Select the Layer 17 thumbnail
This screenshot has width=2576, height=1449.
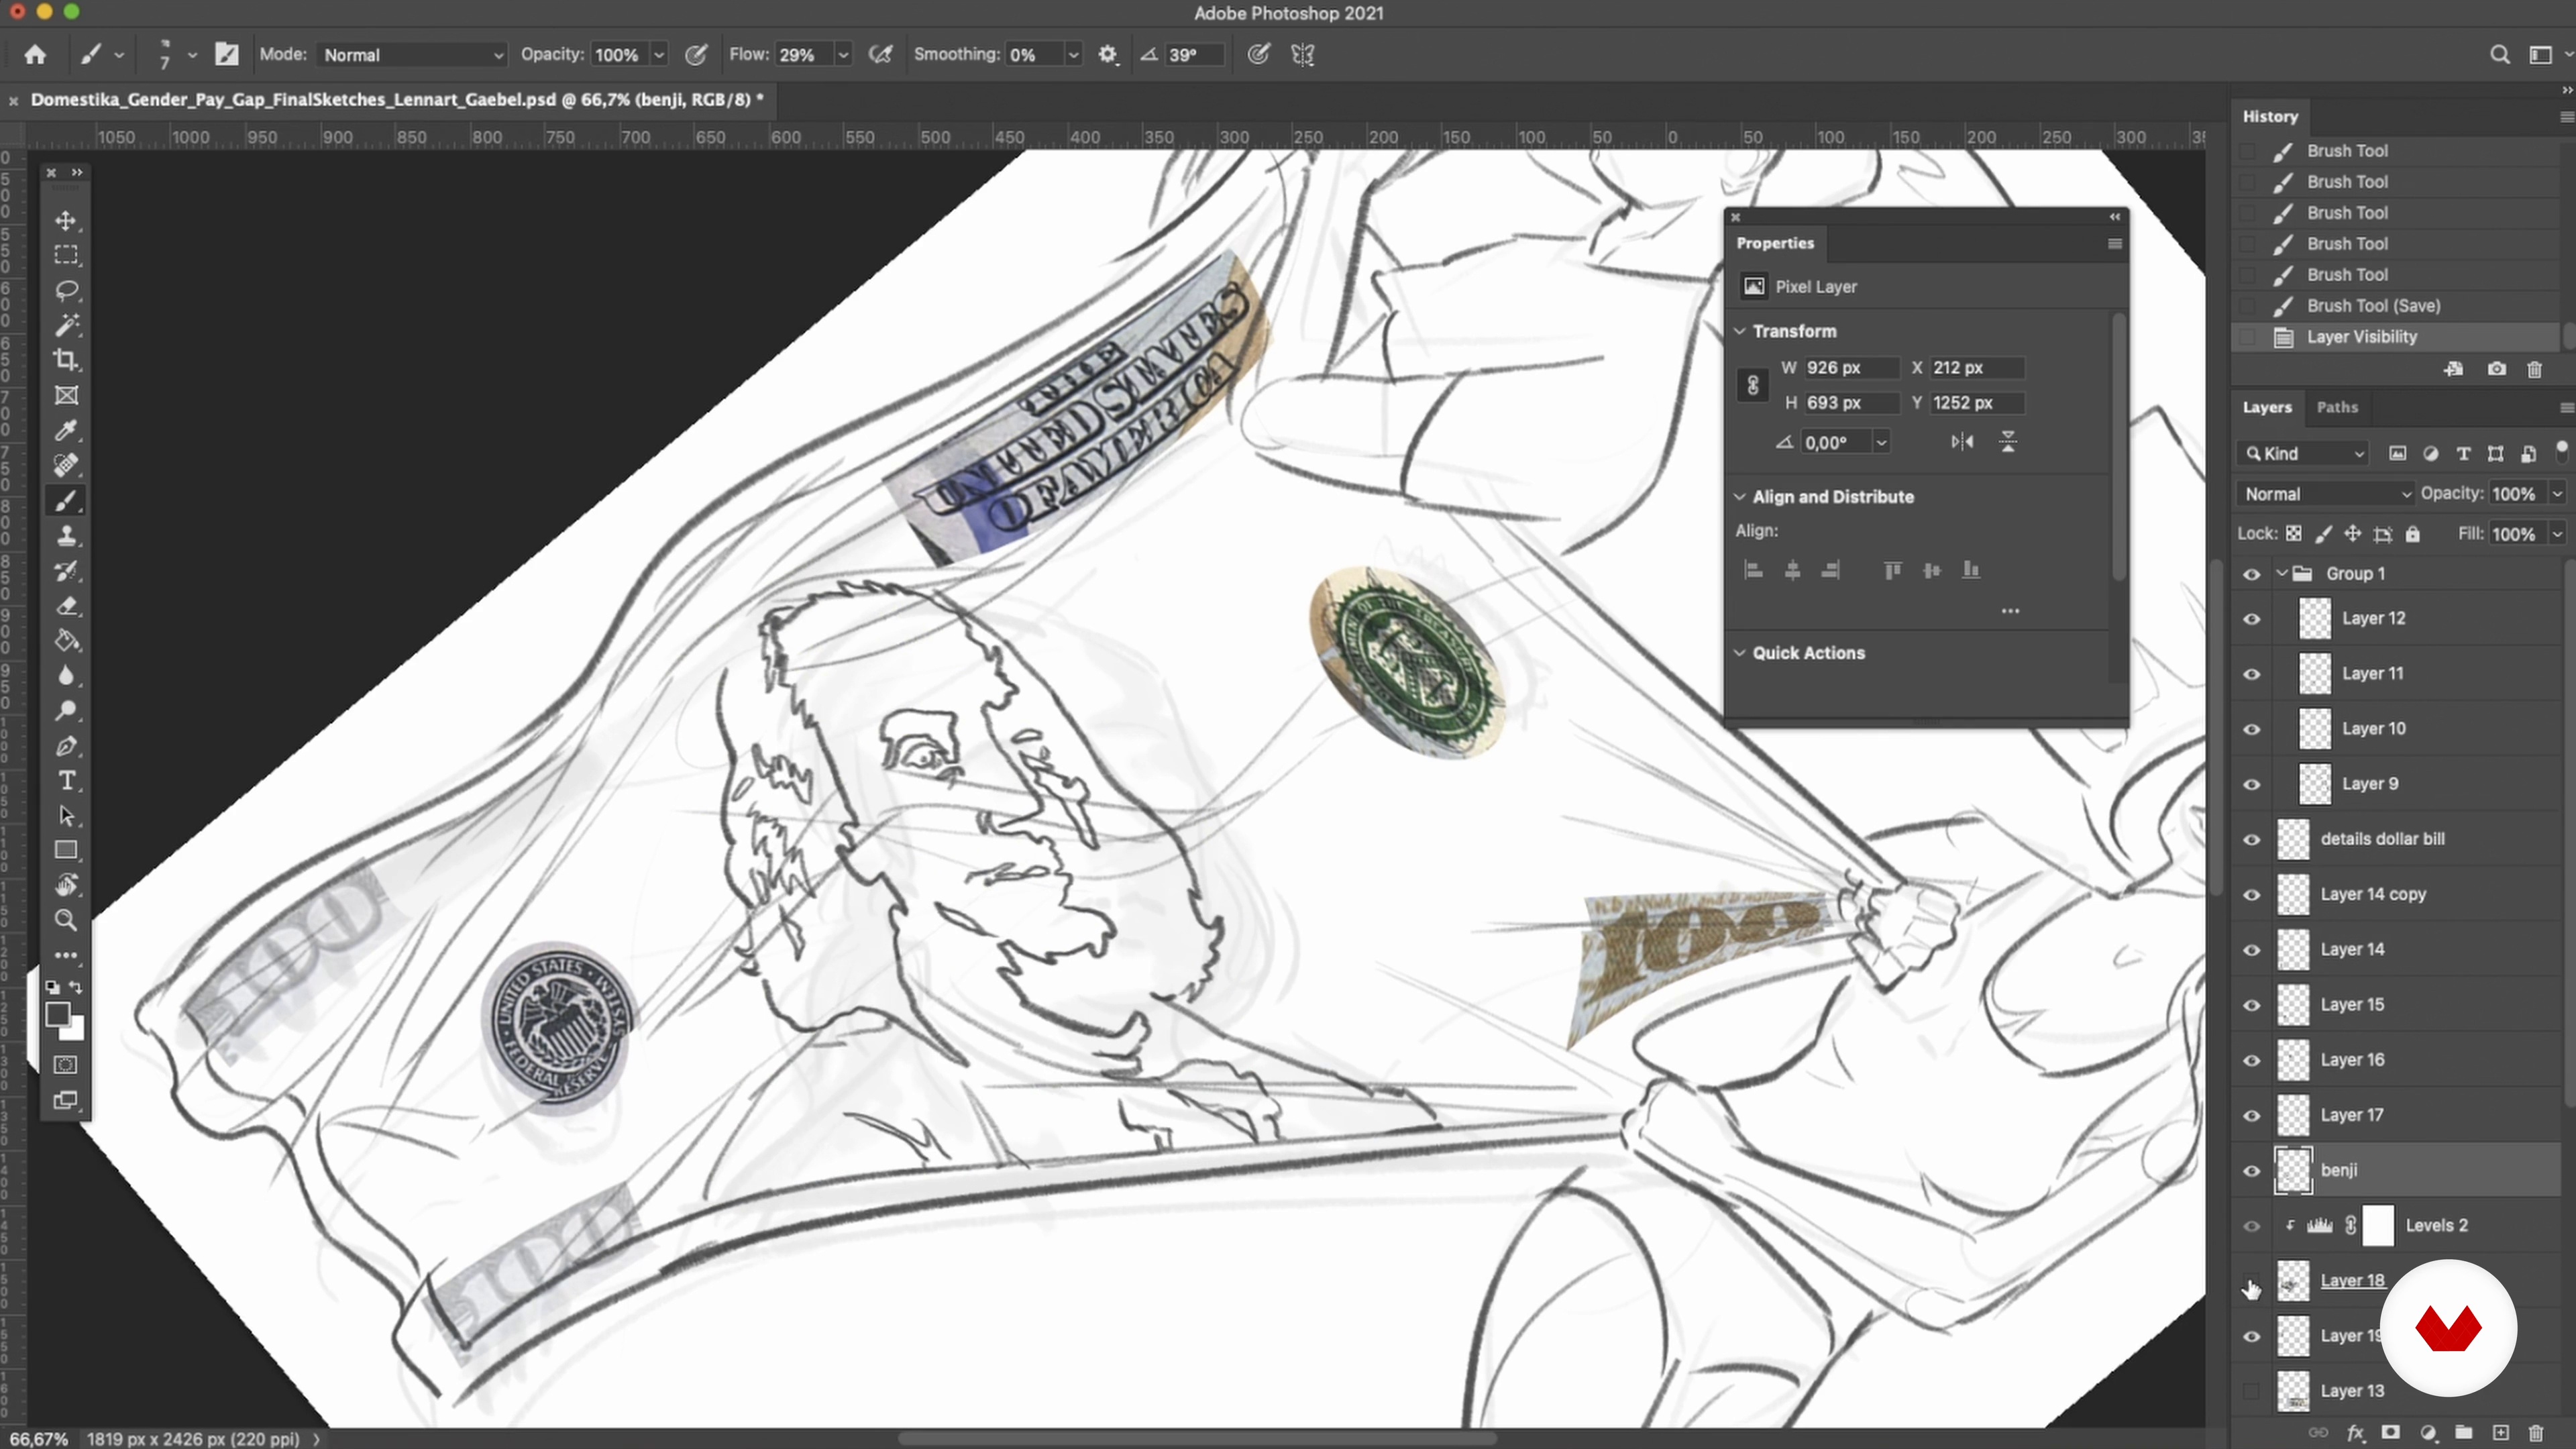click(2294, 1115)
